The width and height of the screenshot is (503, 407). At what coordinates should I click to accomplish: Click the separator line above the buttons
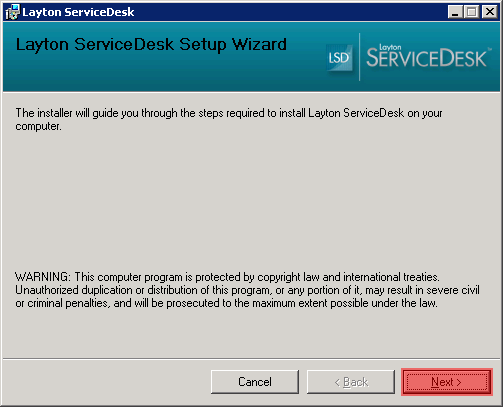pos(251,359)
